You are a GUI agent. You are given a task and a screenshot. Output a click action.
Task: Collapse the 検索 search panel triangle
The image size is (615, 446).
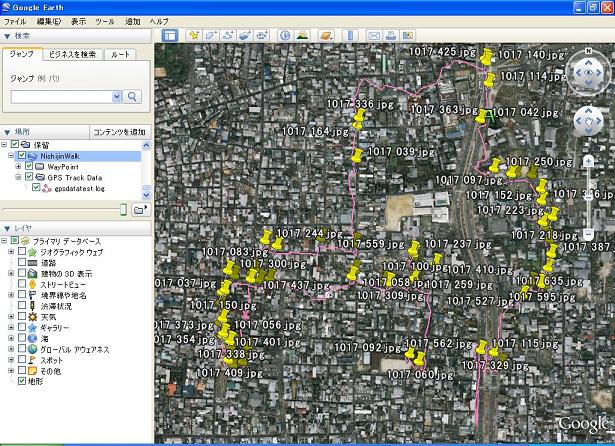(7, 36)
